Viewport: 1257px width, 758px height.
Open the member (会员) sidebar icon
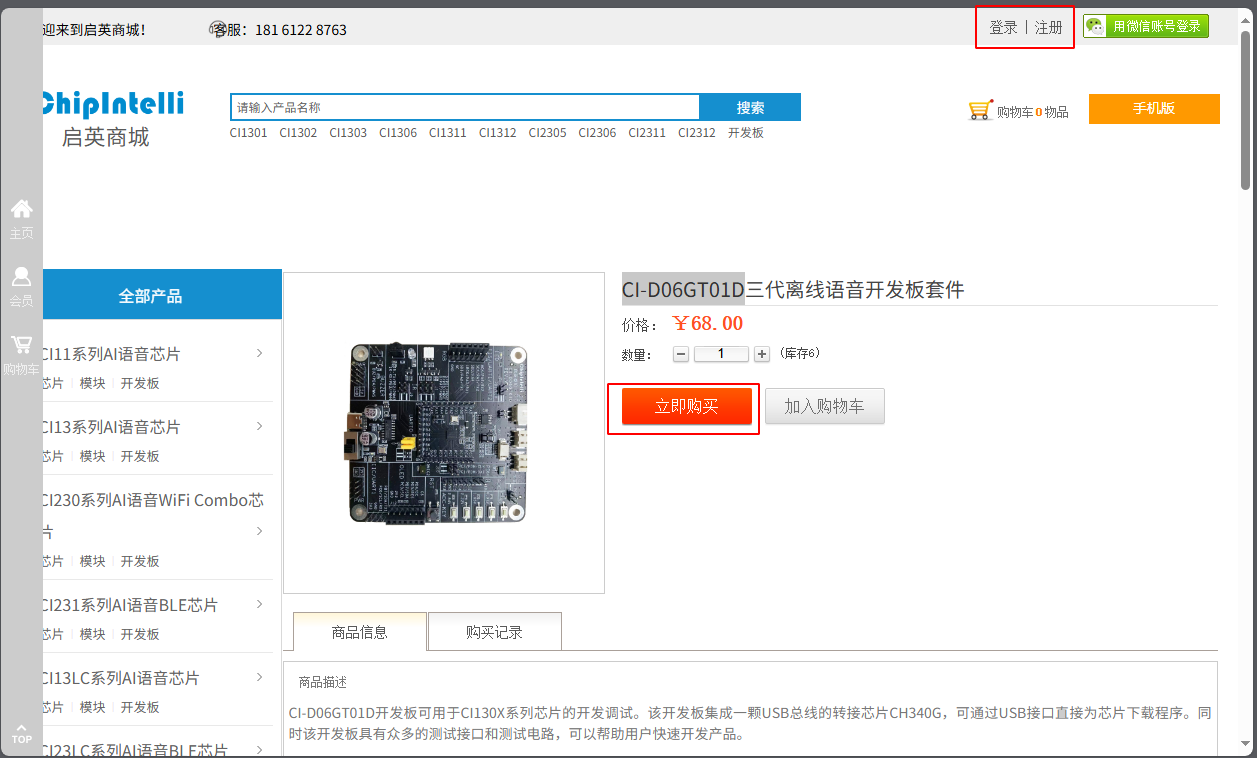pyautogui.click(x=21, y=287)
